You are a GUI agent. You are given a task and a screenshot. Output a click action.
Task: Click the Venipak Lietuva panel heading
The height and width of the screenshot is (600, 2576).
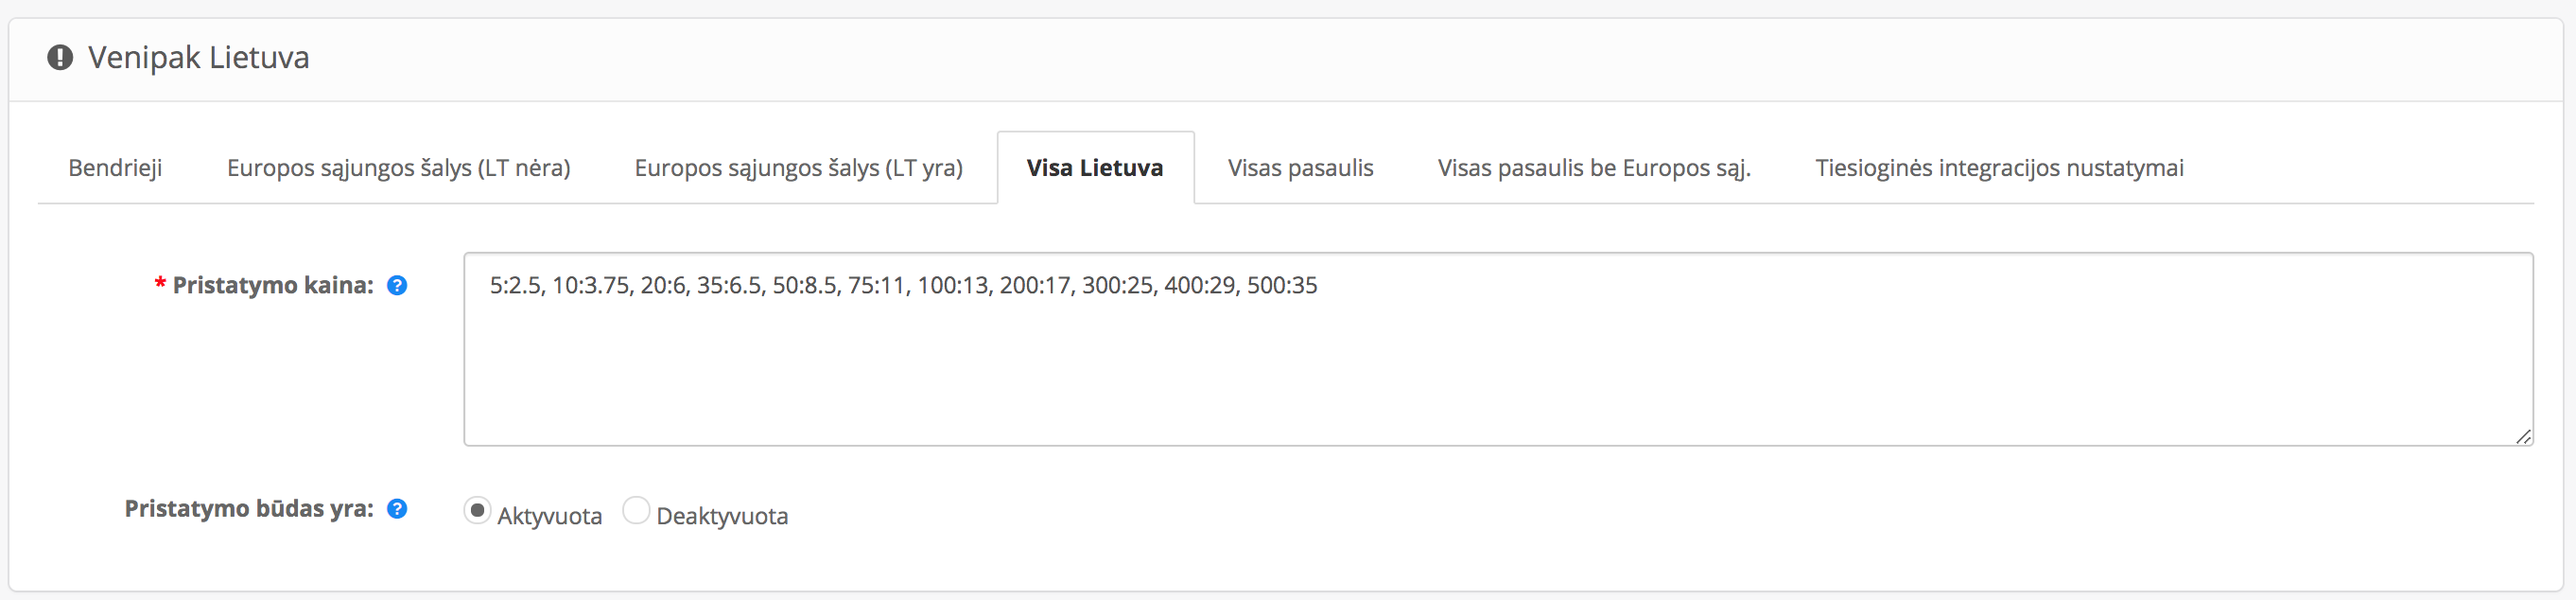(199, 58)
